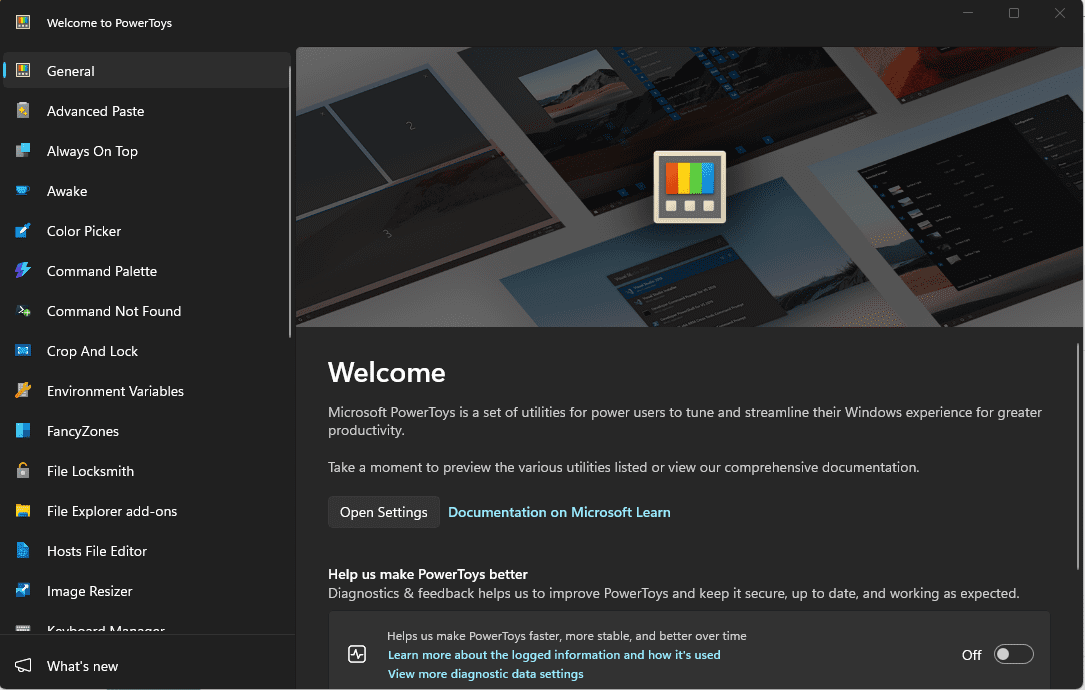
Task: Open Learn more about logged information link
Action: pyautogui.click(x=554, y=655)
